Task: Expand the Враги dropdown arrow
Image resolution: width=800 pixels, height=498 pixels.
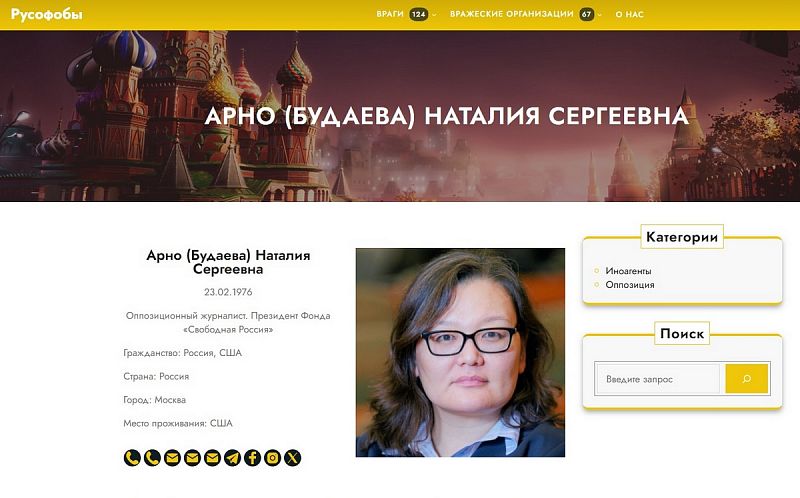Action: tap(434, 15)
